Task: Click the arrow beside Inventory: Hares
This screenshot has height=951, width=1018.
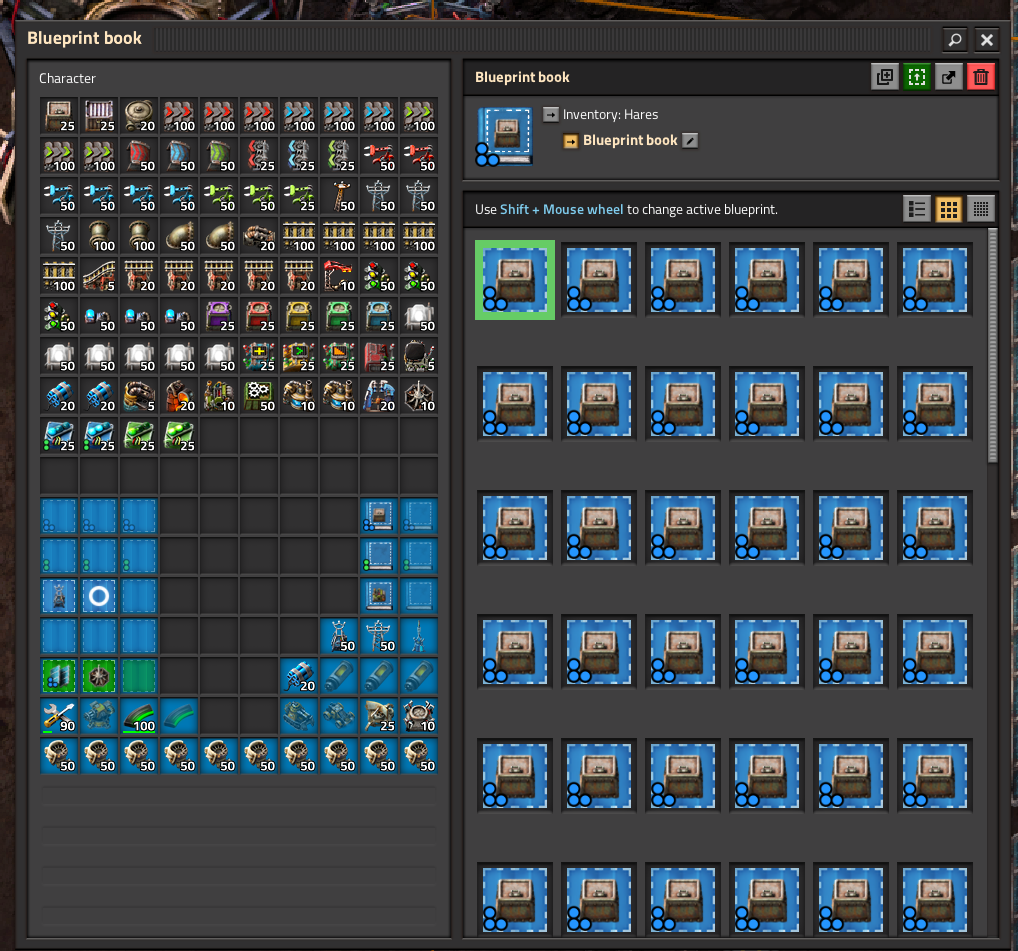Action: 551,114
